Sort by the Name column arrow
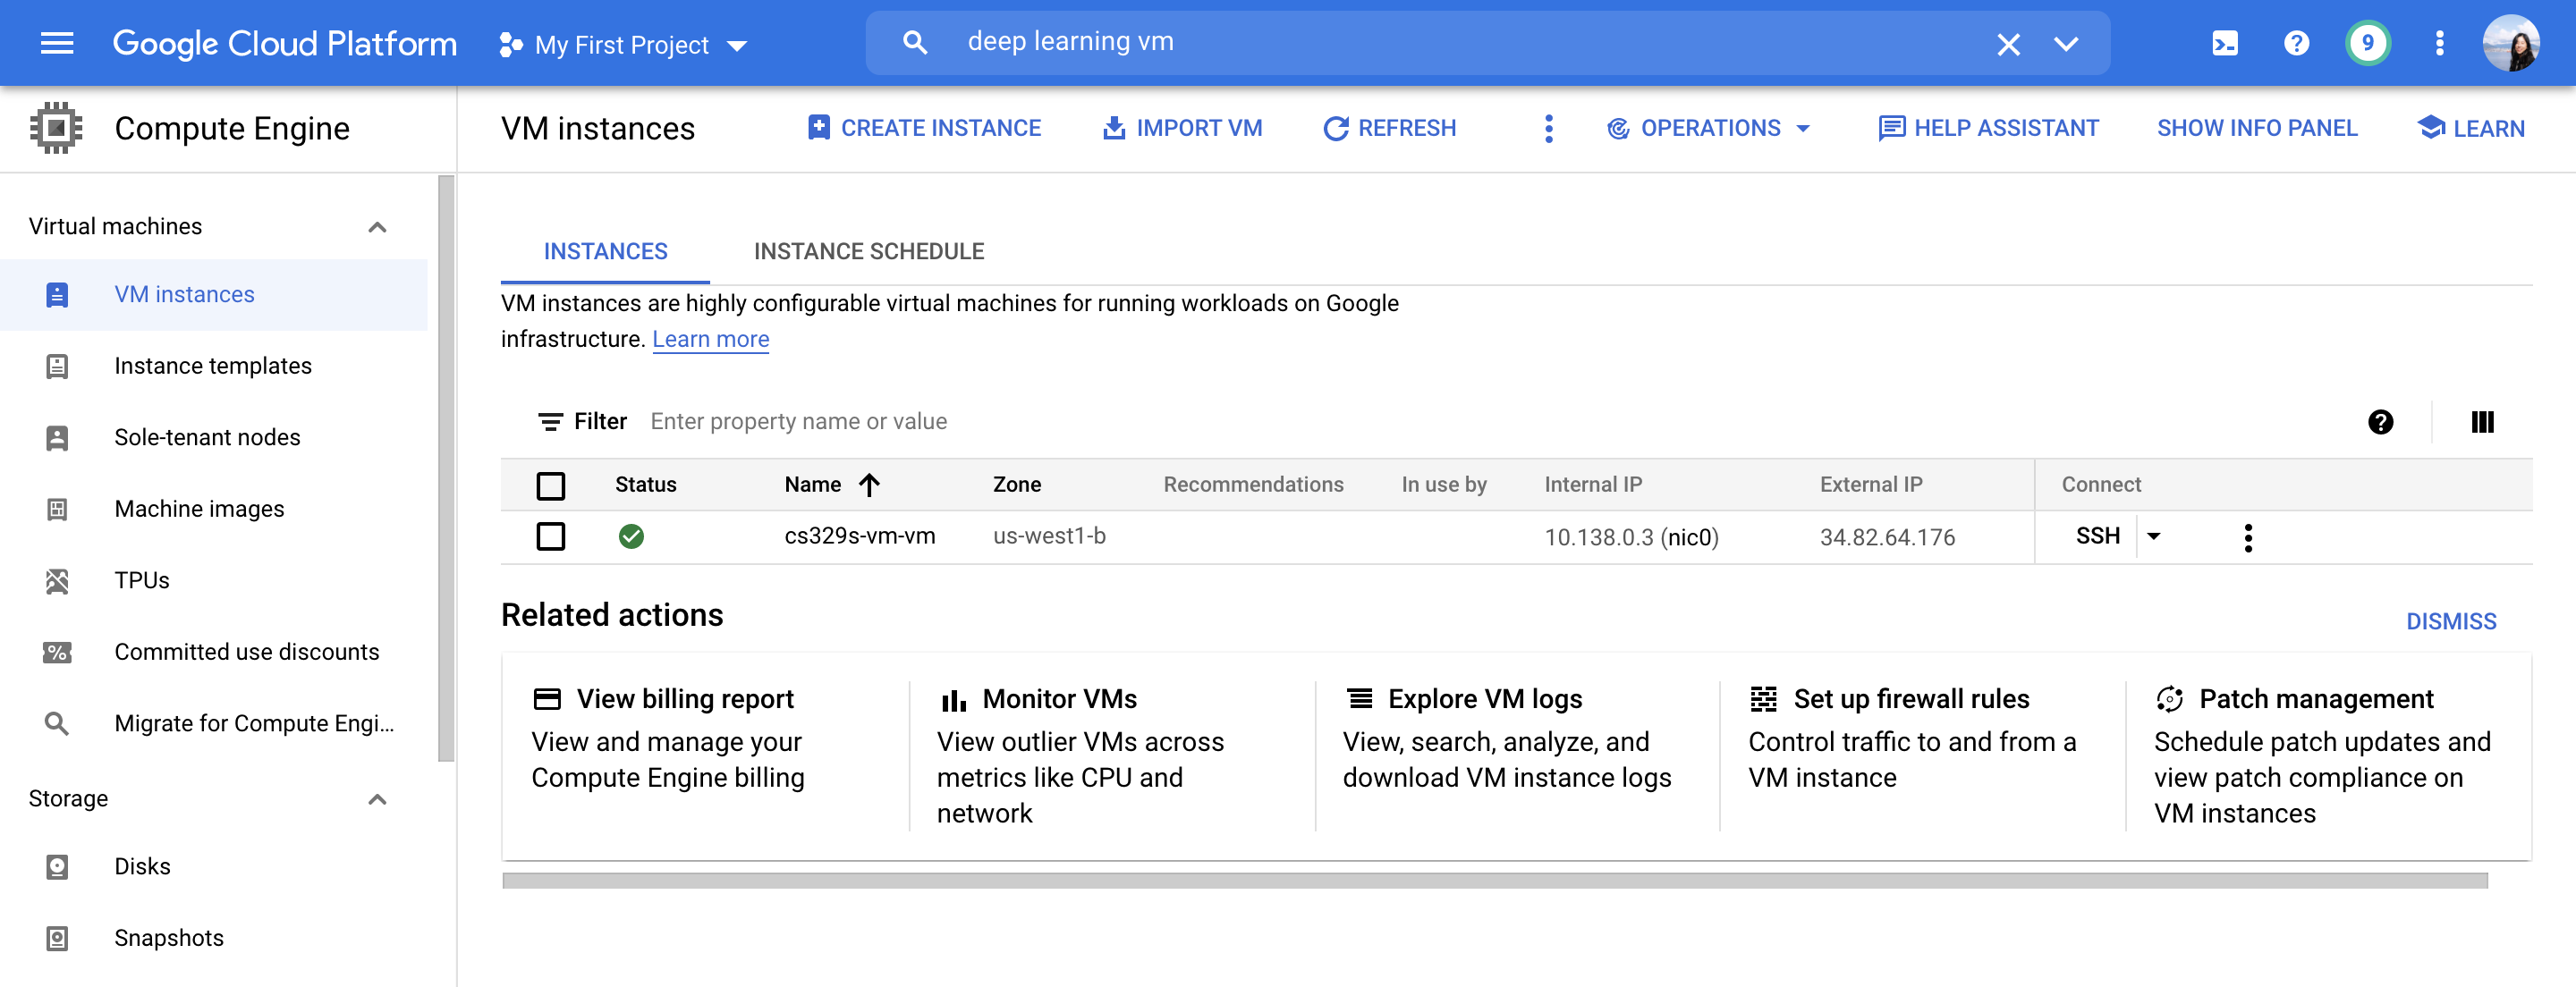The width and height of the screenshot is (2576, 987). click(869, 485)
